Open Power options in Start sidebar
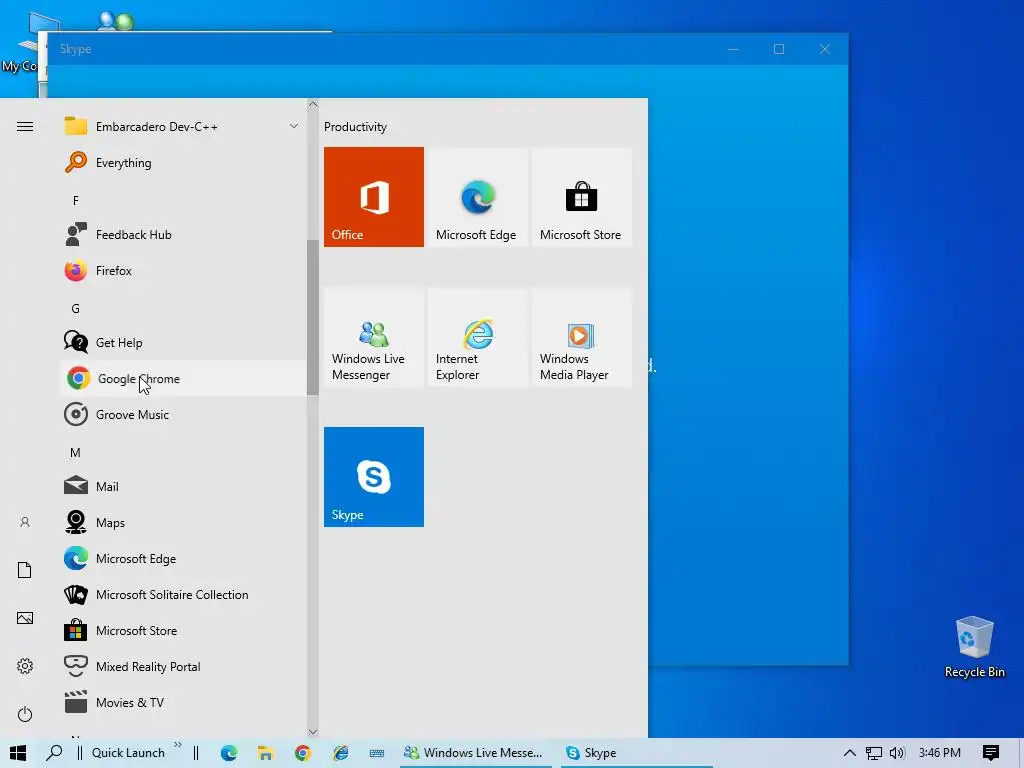Screen dimensions: 1024x768 [25, 714]
